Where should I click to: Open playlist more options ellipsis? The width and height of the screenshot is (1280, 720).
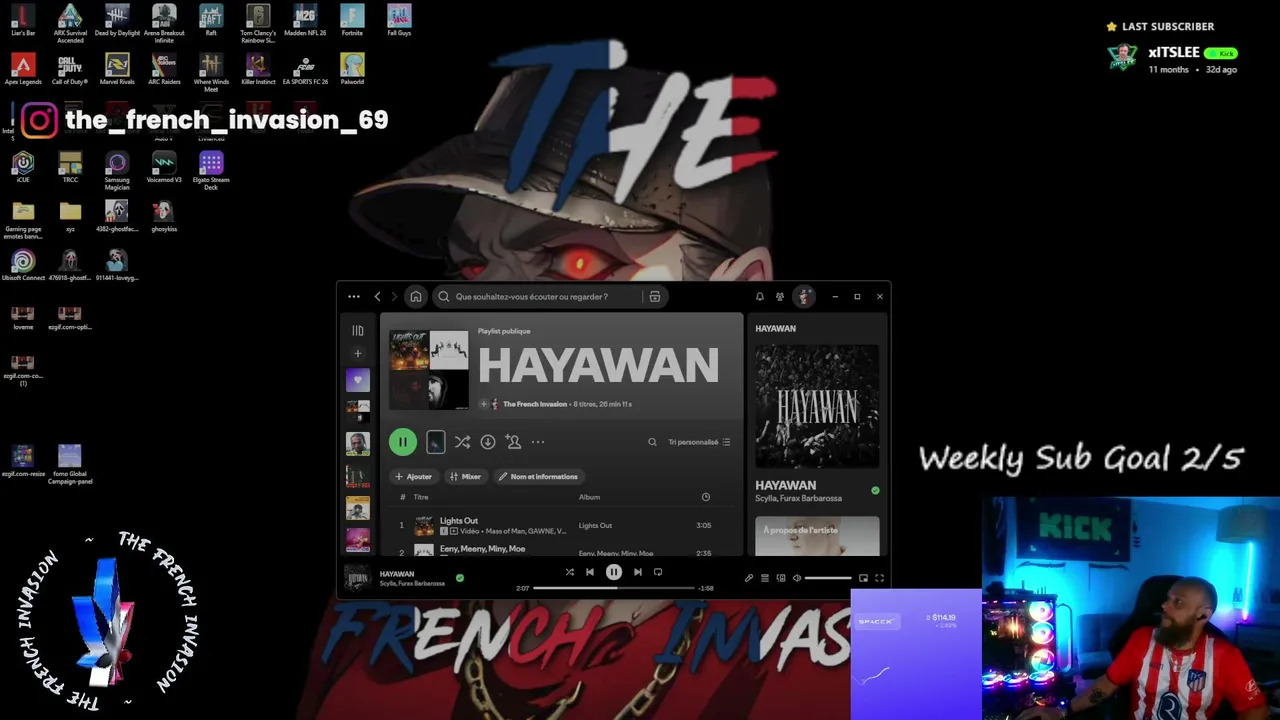point(538,442)
